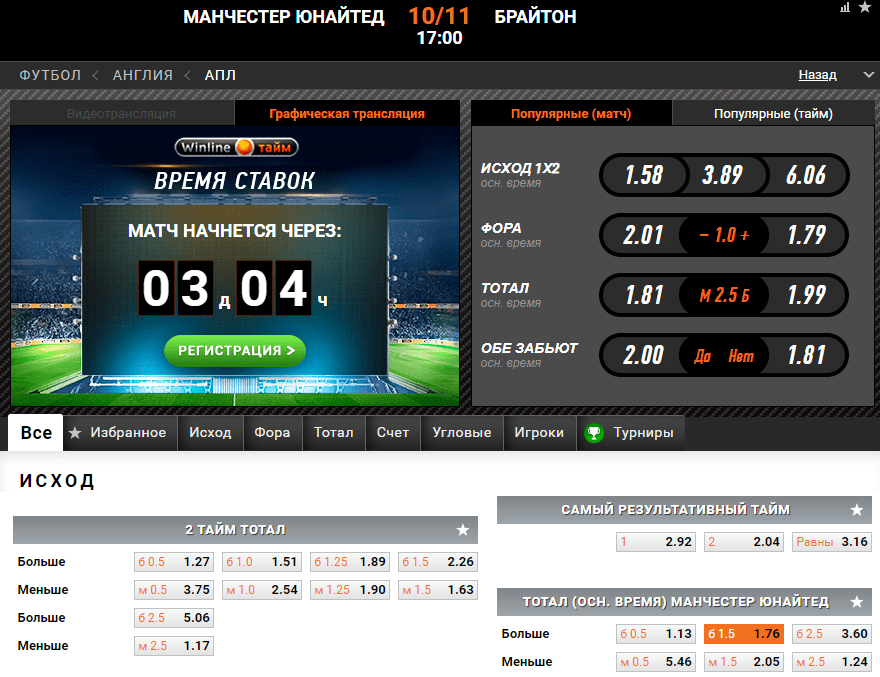
Task: Filter markets by Исход tab
Action: 210,433
